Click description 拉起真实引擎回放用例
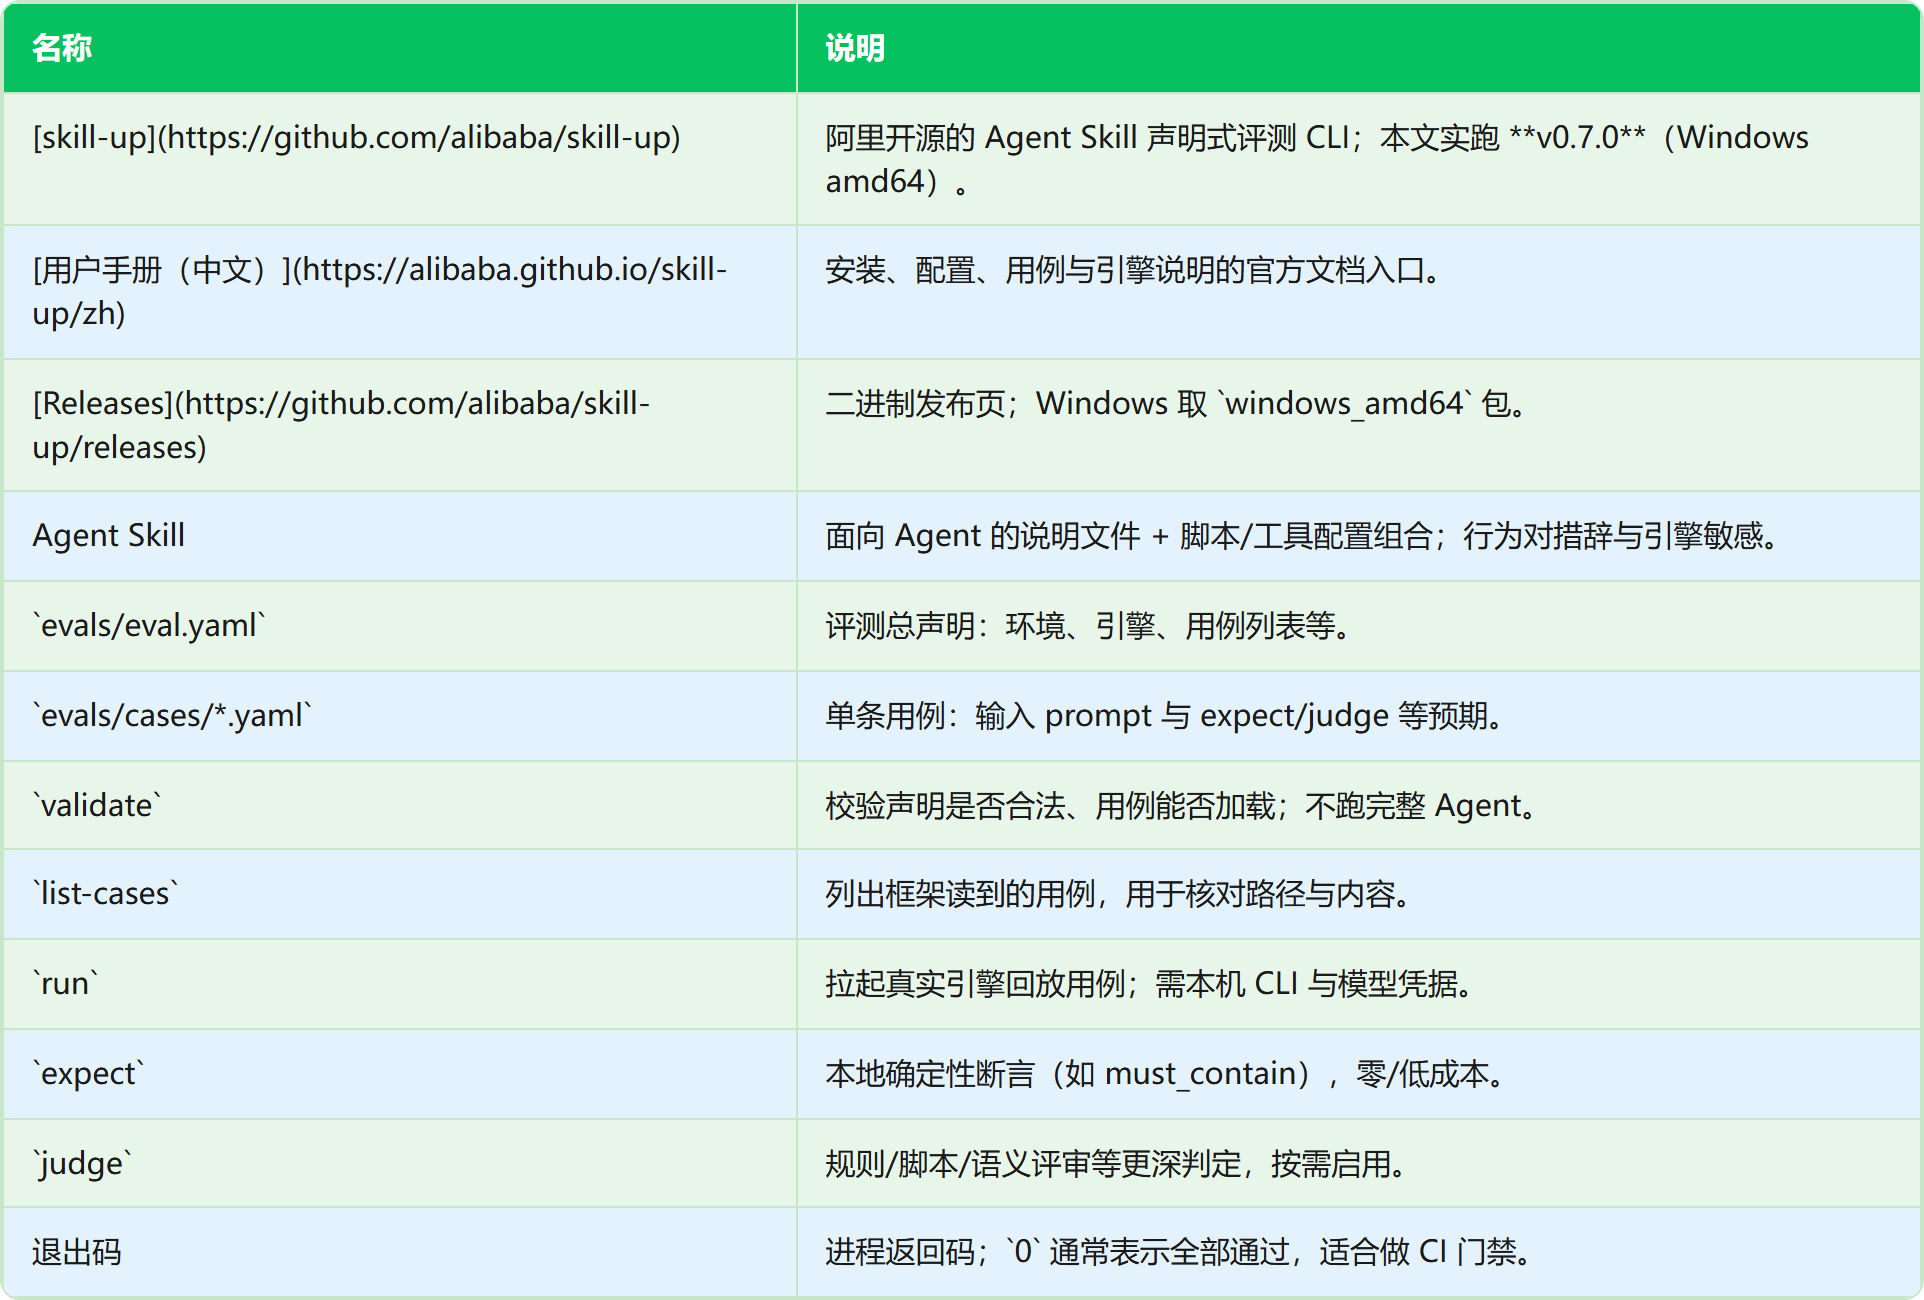This screenshot has width=1924, height=1300. click(1358, 984)
